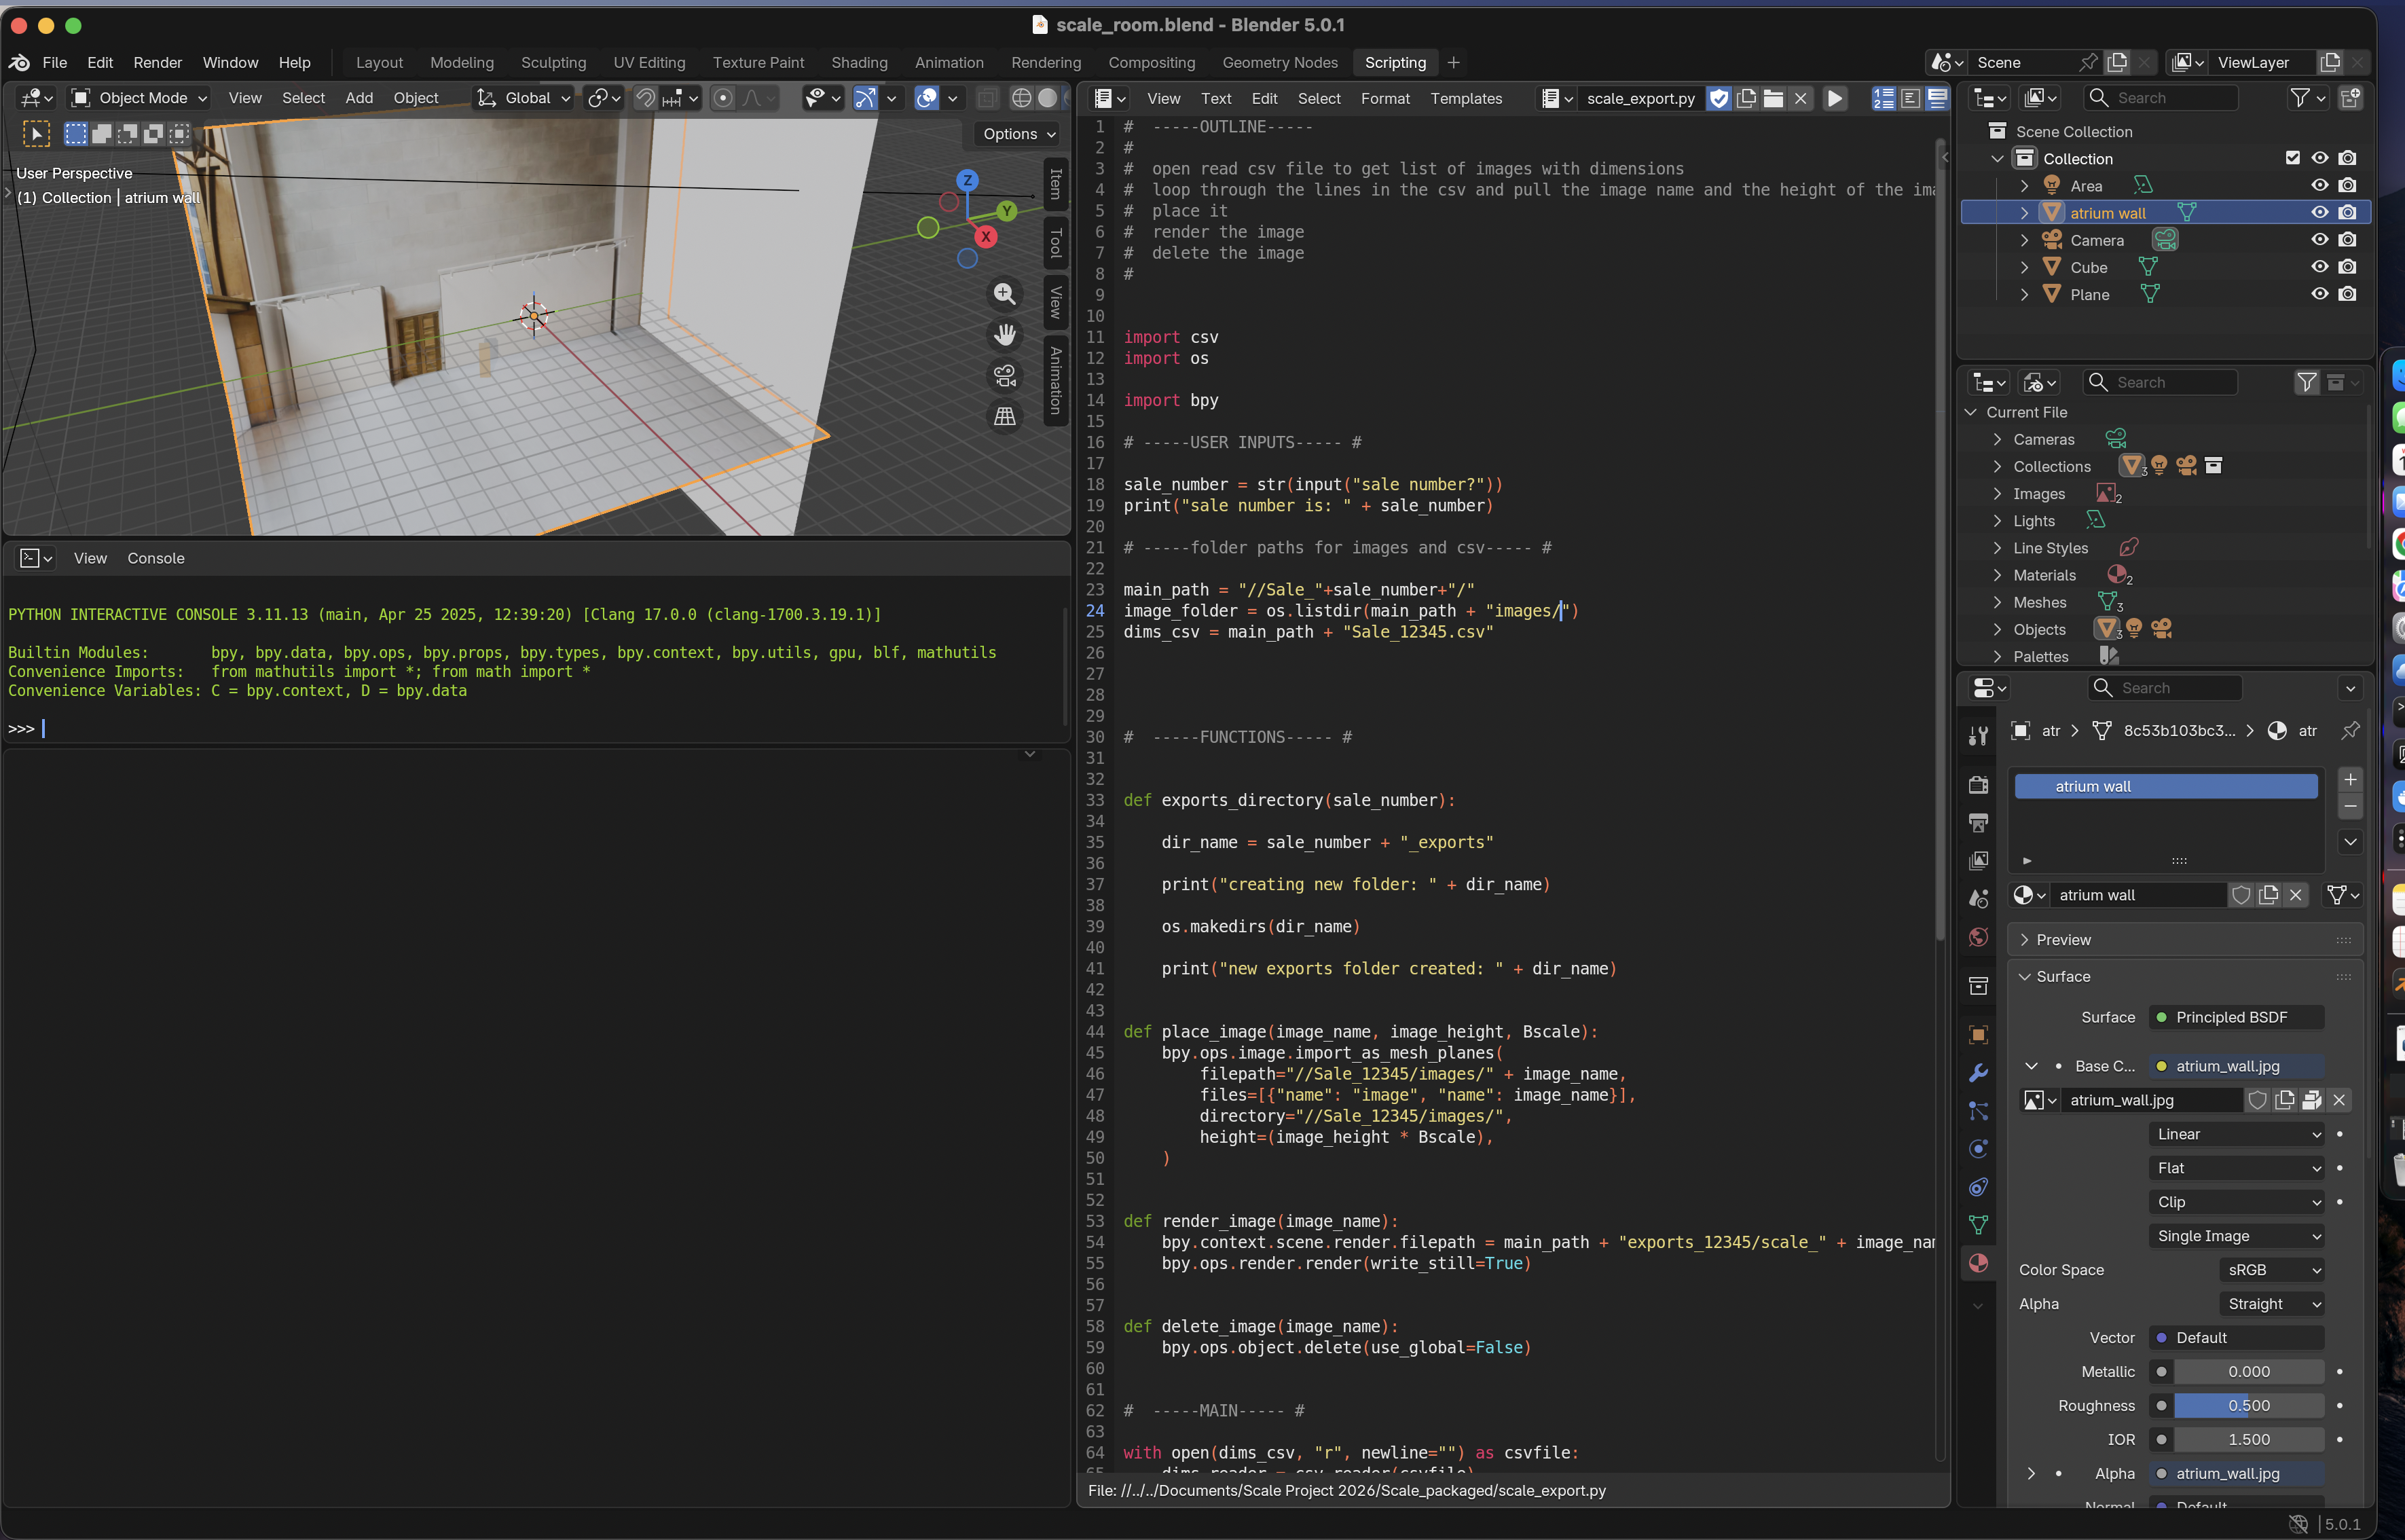This screenshot has width=2405, height=1540.
Task: Open the Object properties tab
Action: coord(1978,1035)
